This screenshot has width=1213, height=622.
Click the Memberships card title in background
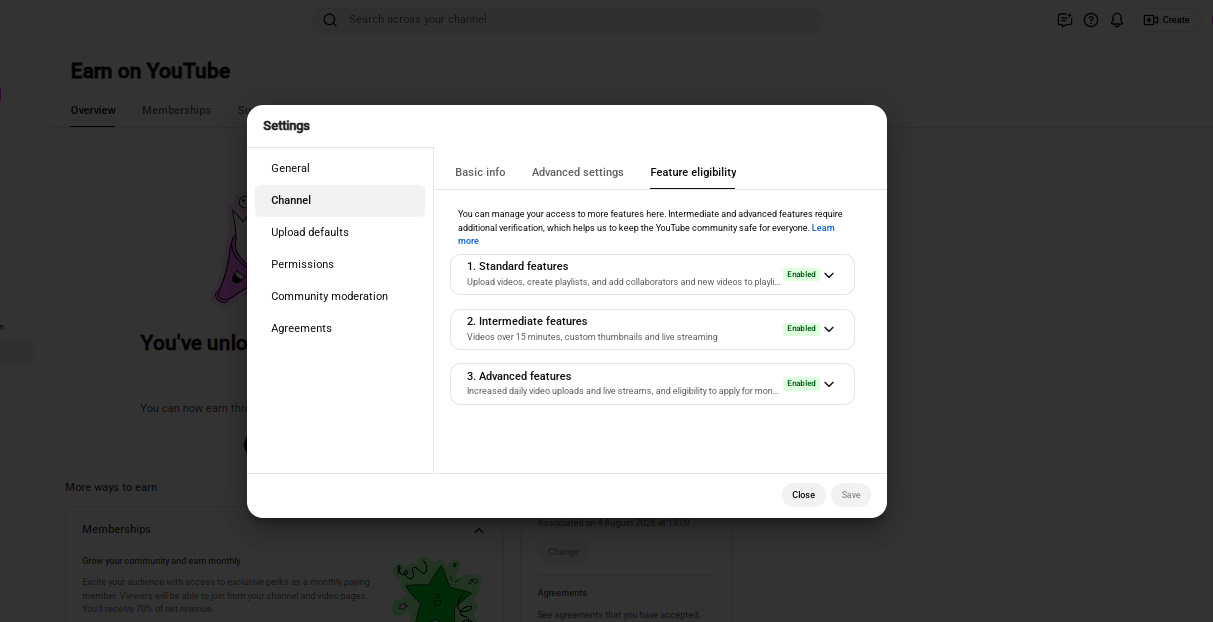[116, 529]
